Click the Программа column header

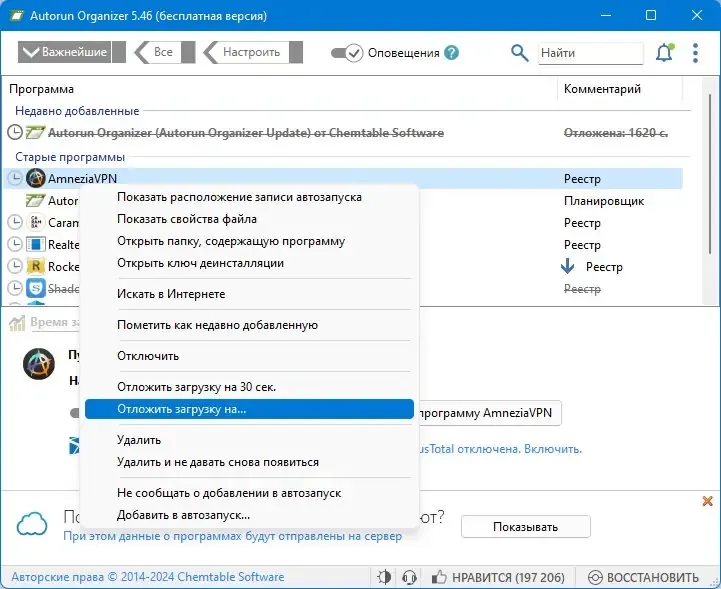[x=41, y=89]
